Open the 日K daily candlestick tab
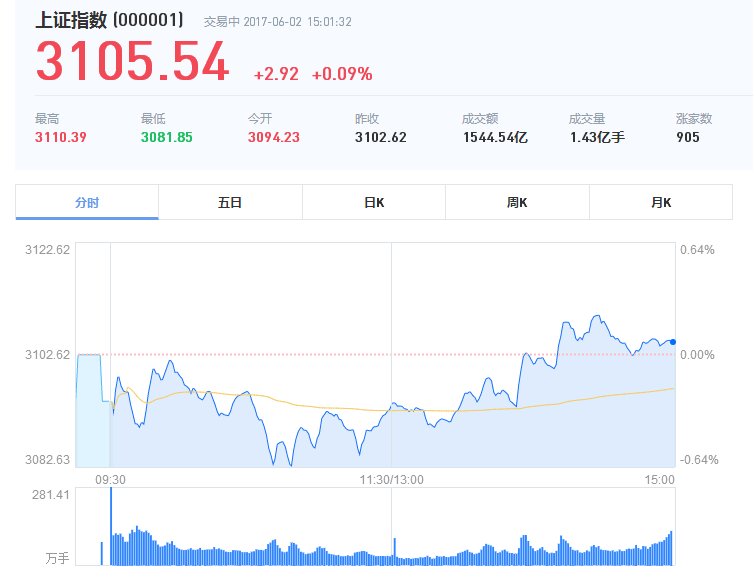Image resolution: width=753 pixels, height=582 pixels. 374,202
